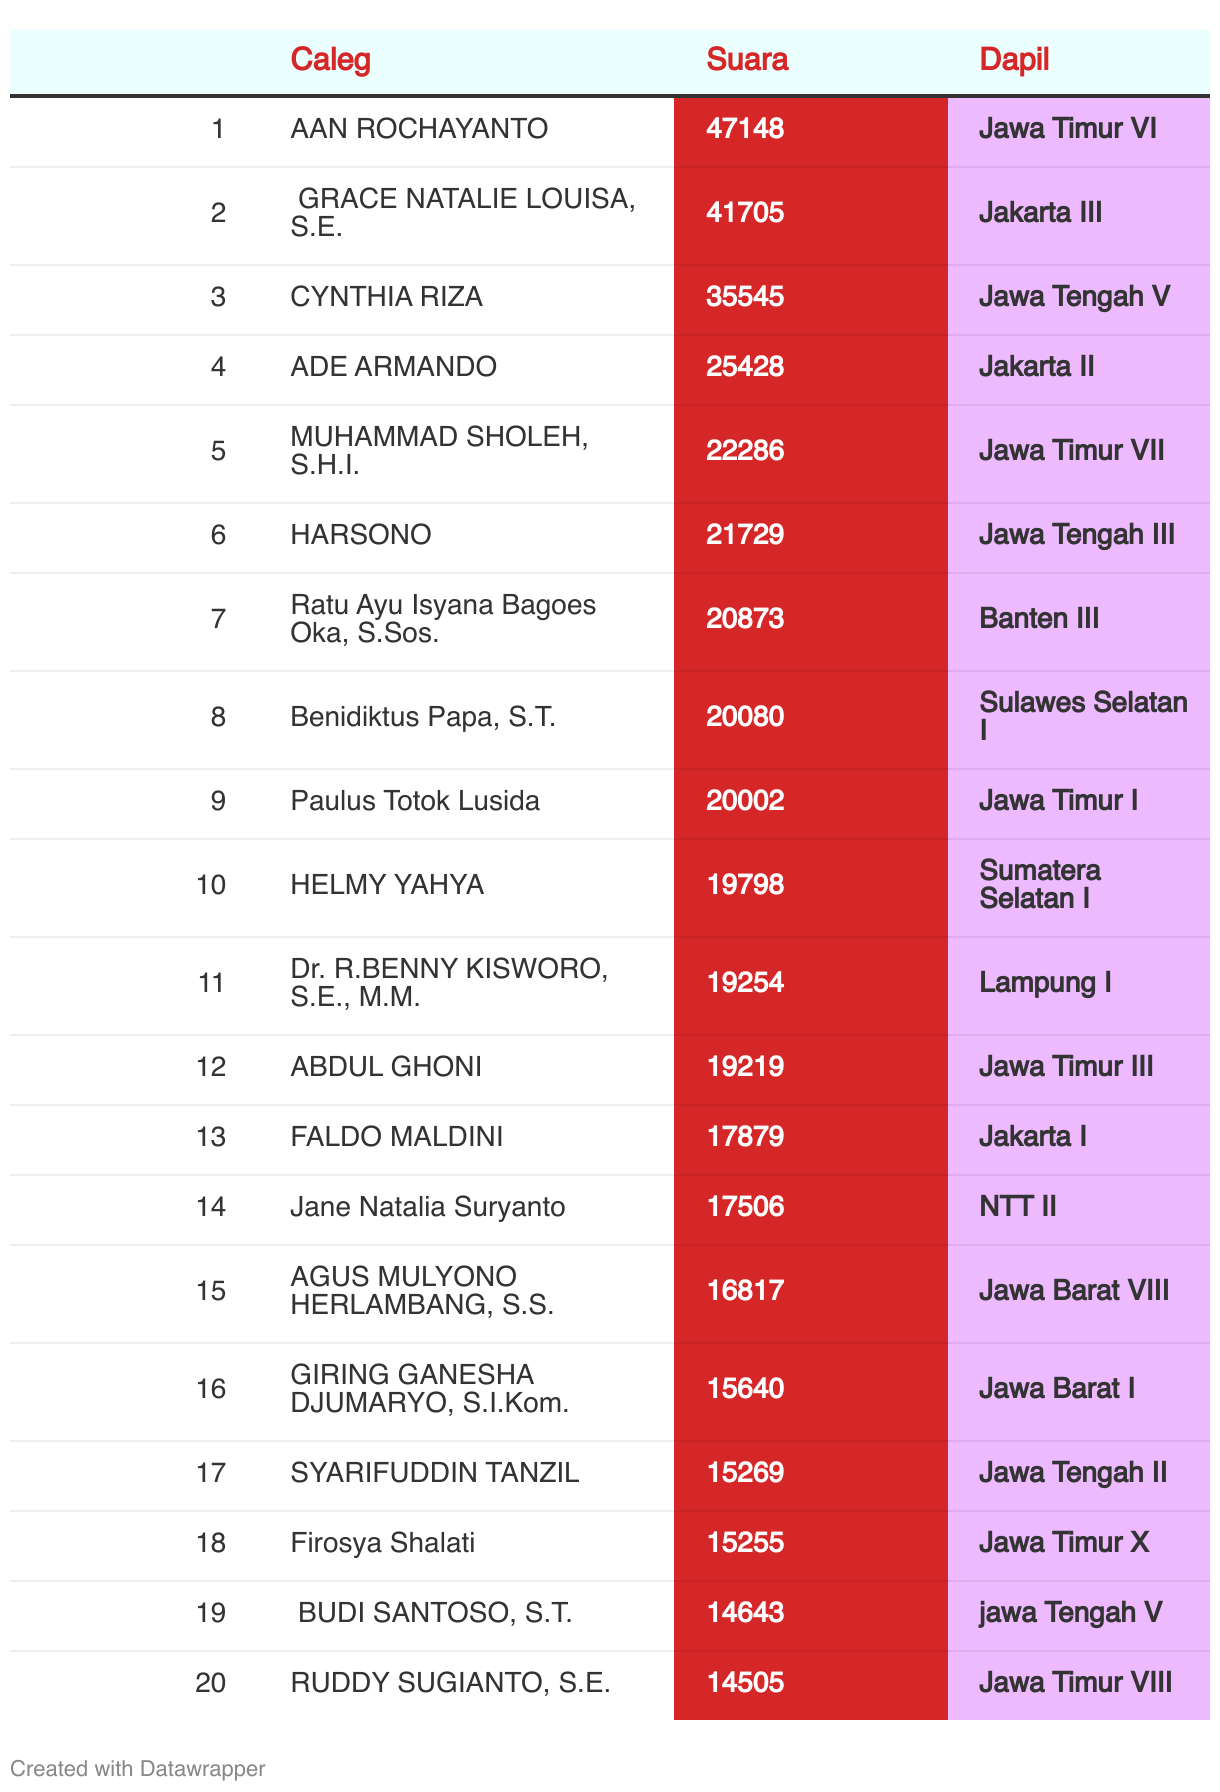Image resolution: width=1220 pixels, height=1792 pixels.
Task: Select the ADE ARMANDO row name
Action: click(393, 367)
